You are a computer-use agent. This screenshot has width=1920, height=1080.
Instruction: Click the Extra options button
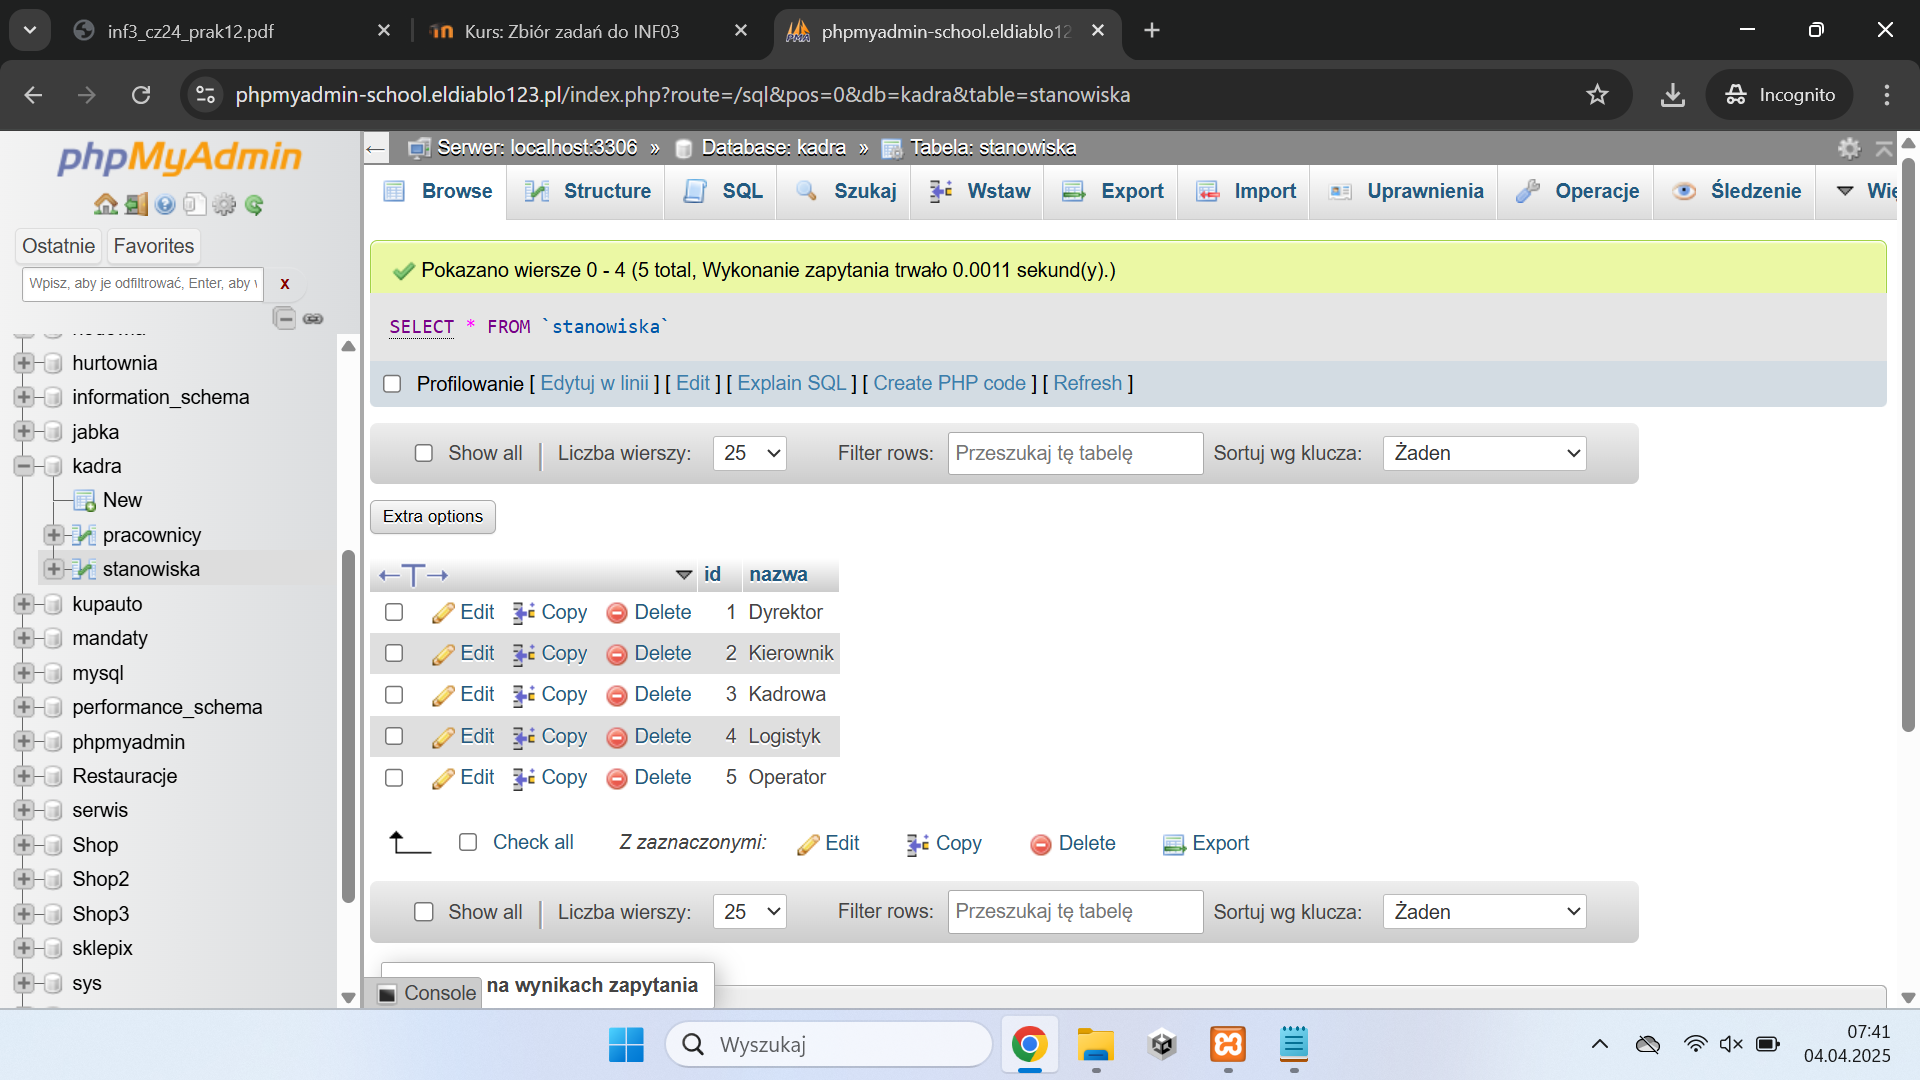coord(433,517)
